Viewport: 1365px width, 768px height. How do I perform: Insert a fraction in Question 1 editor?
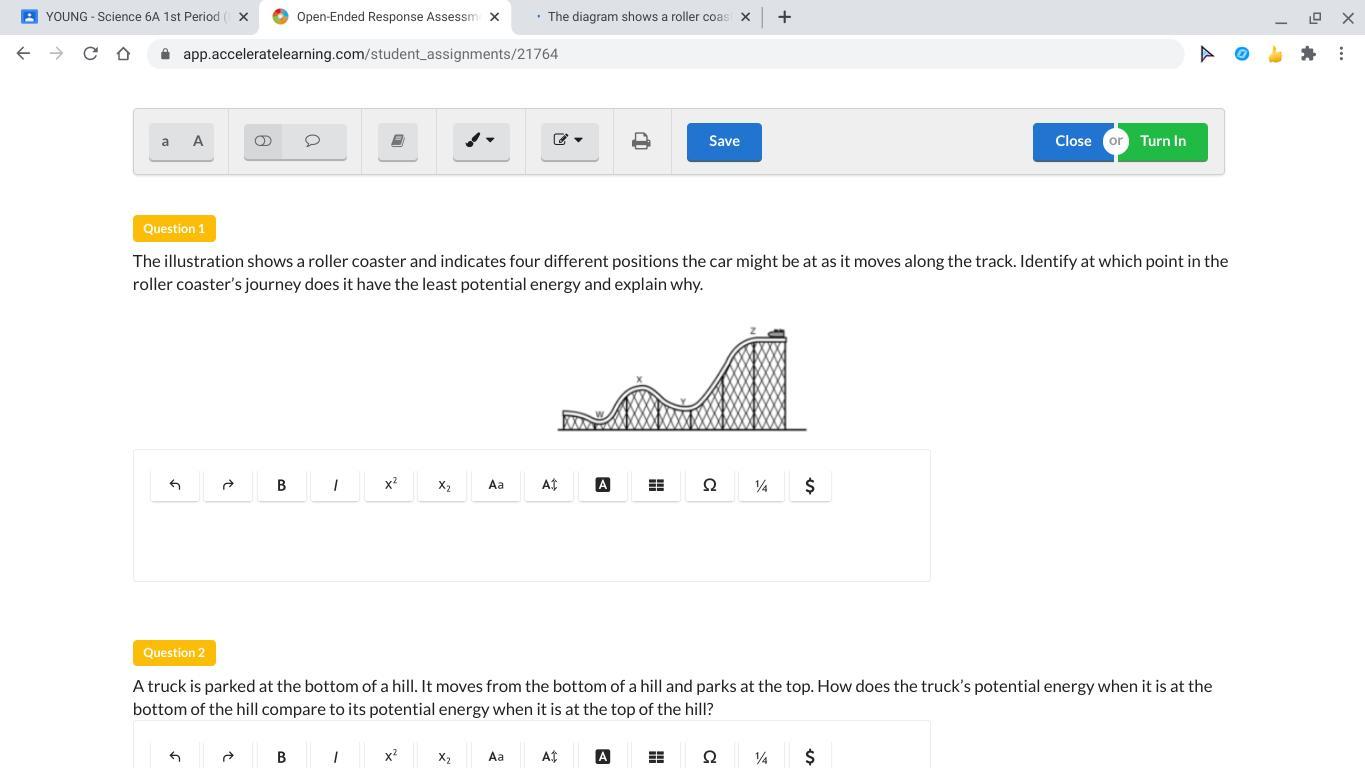tap(761, 485)
